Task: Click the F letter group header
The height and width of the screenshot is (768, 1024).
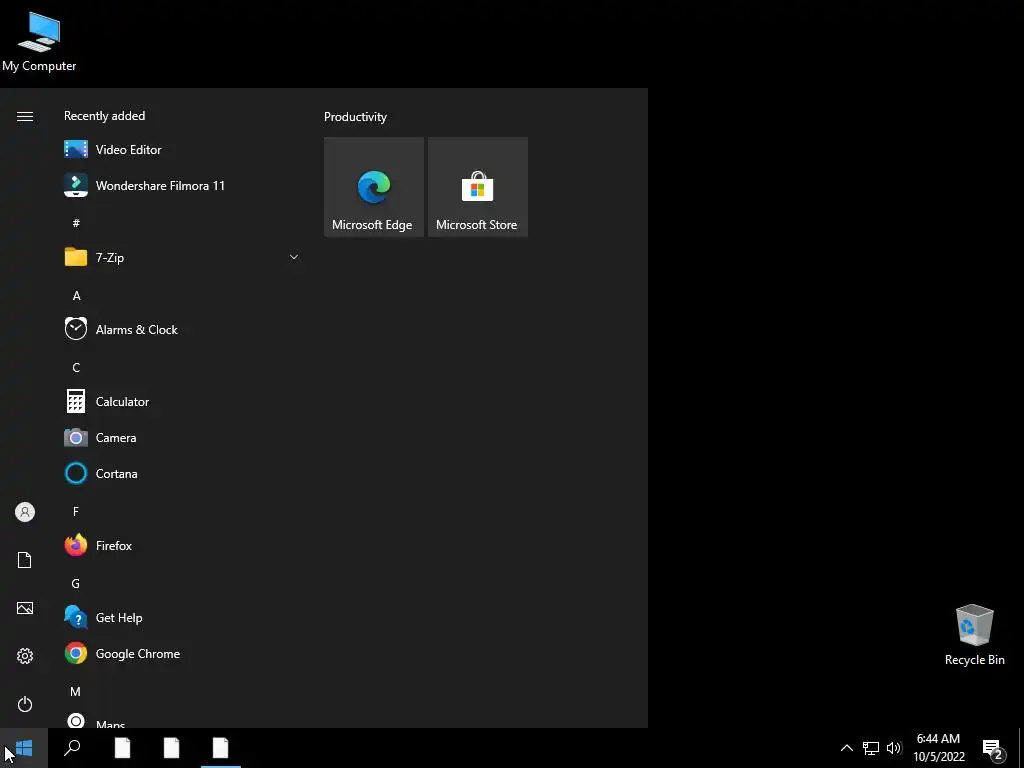Action: (x=76, y=511)
